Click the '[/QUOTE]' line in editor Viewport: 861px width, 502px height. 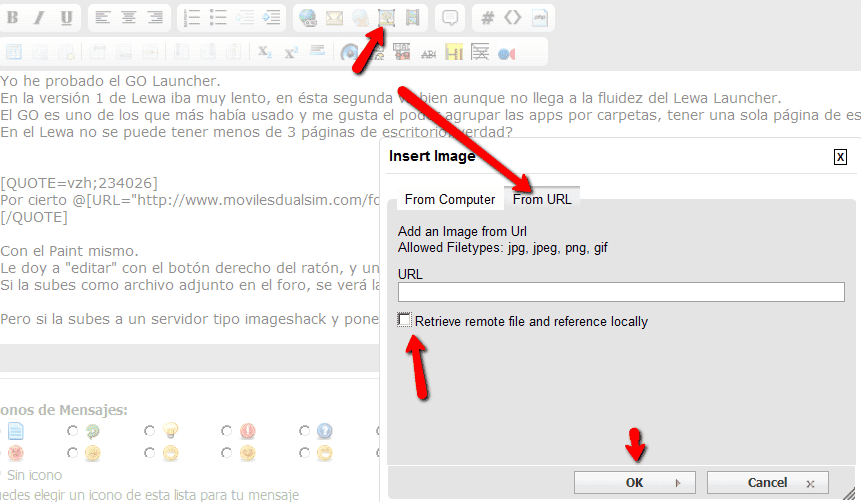point(34,217)
